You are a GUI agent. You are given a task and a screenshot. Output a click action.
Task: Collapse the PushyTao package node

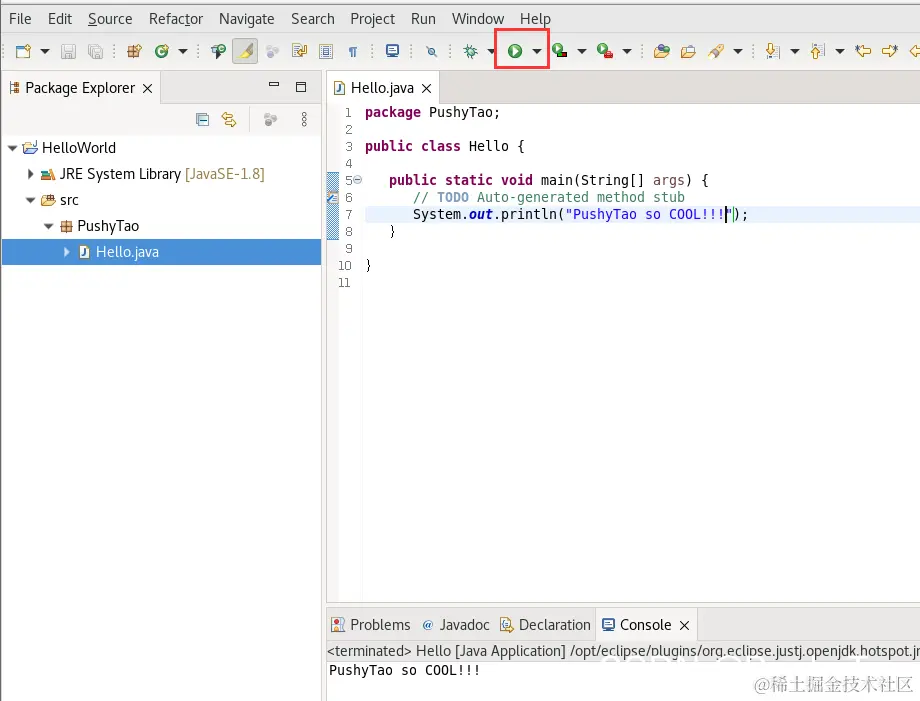(49, 226)
